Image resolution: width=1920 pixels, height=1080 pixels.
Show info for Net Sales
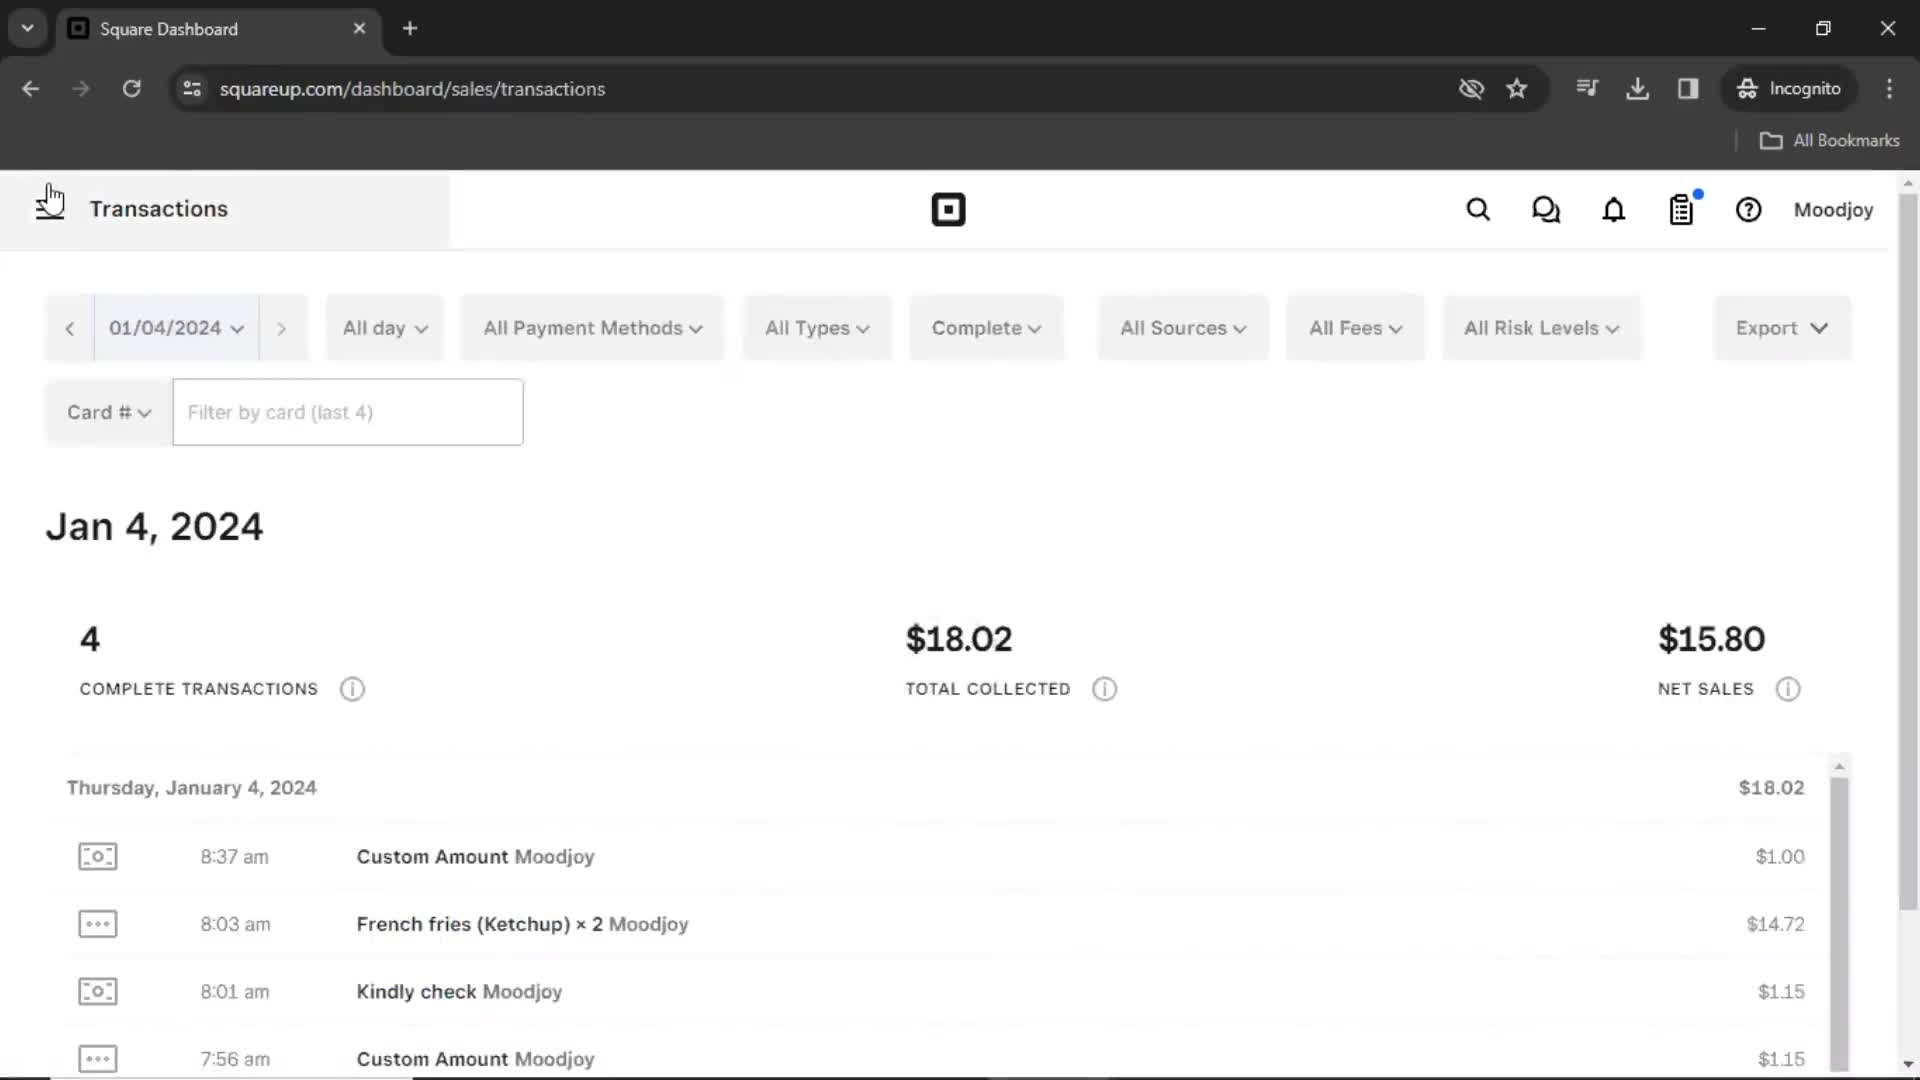pos(1788,689)
